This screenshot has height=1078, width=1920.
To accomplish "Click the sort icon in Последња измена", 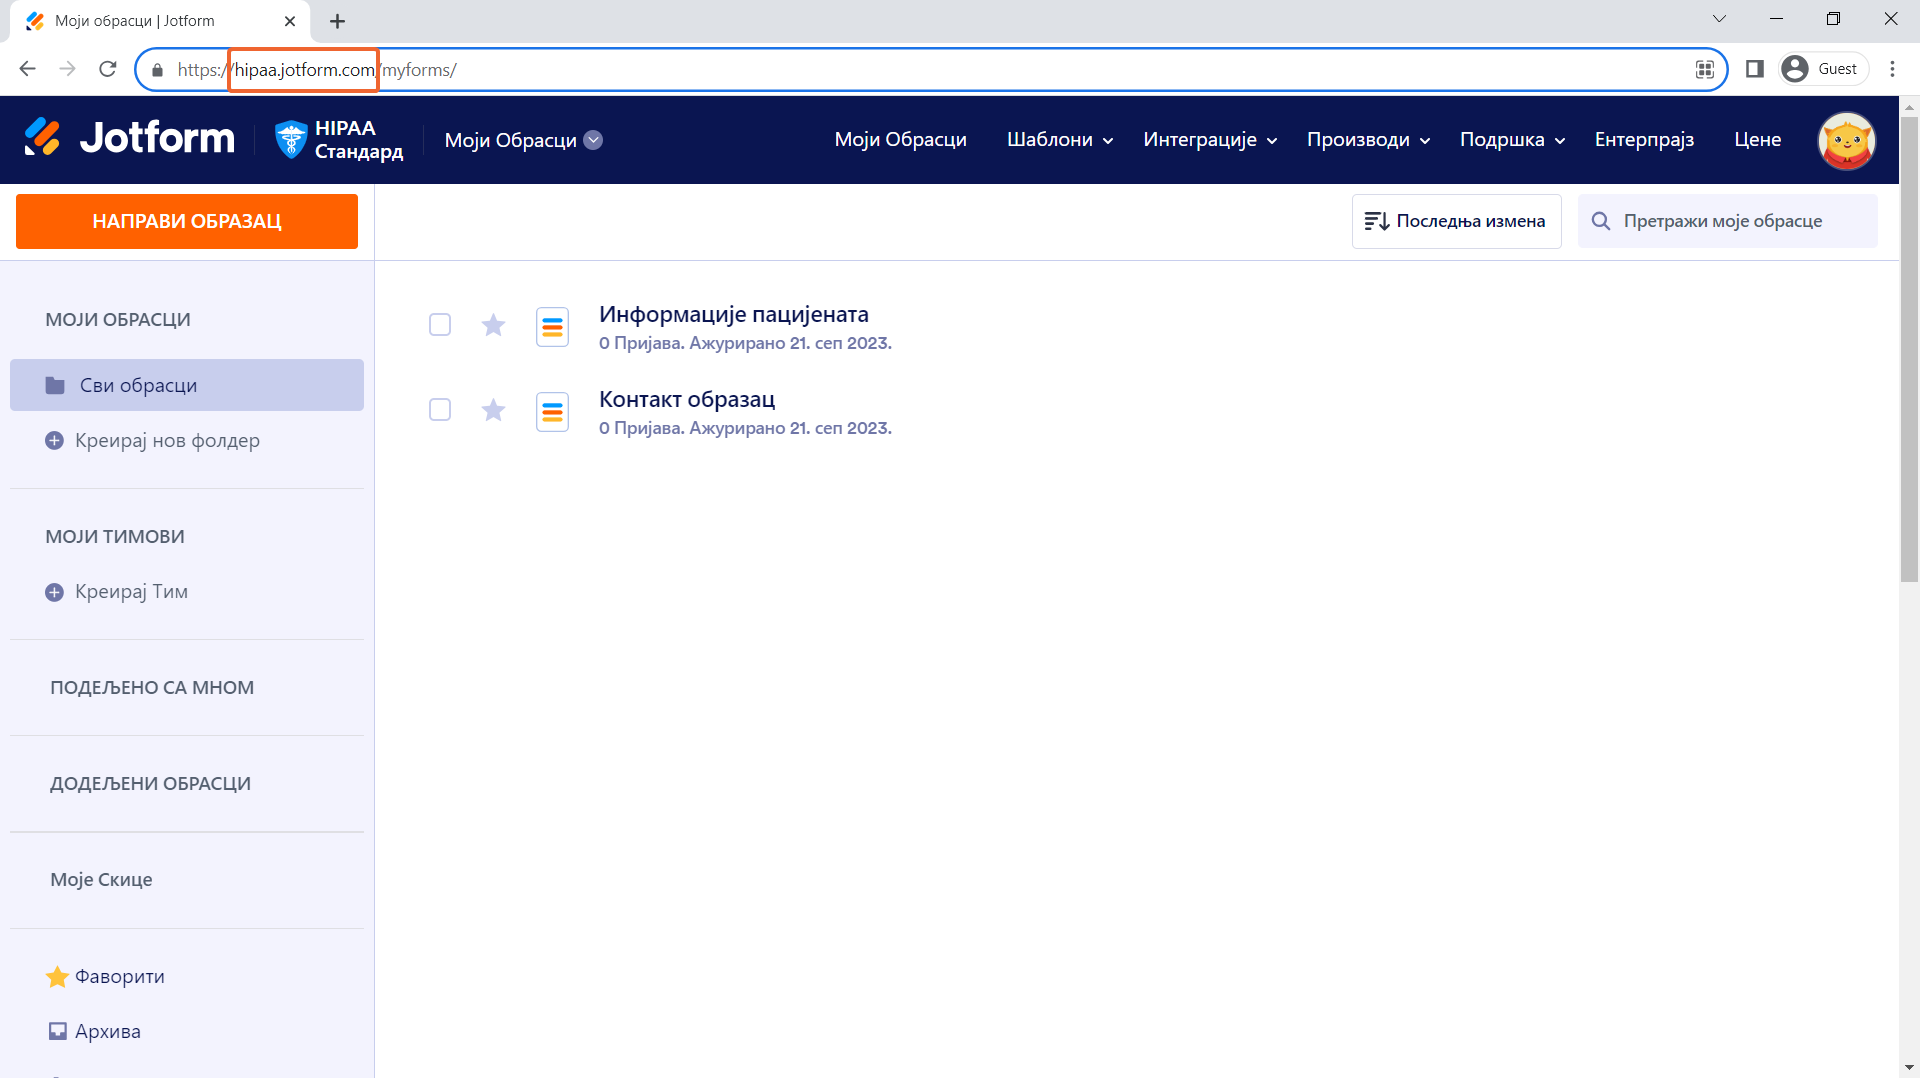I will click(1377, 221).
